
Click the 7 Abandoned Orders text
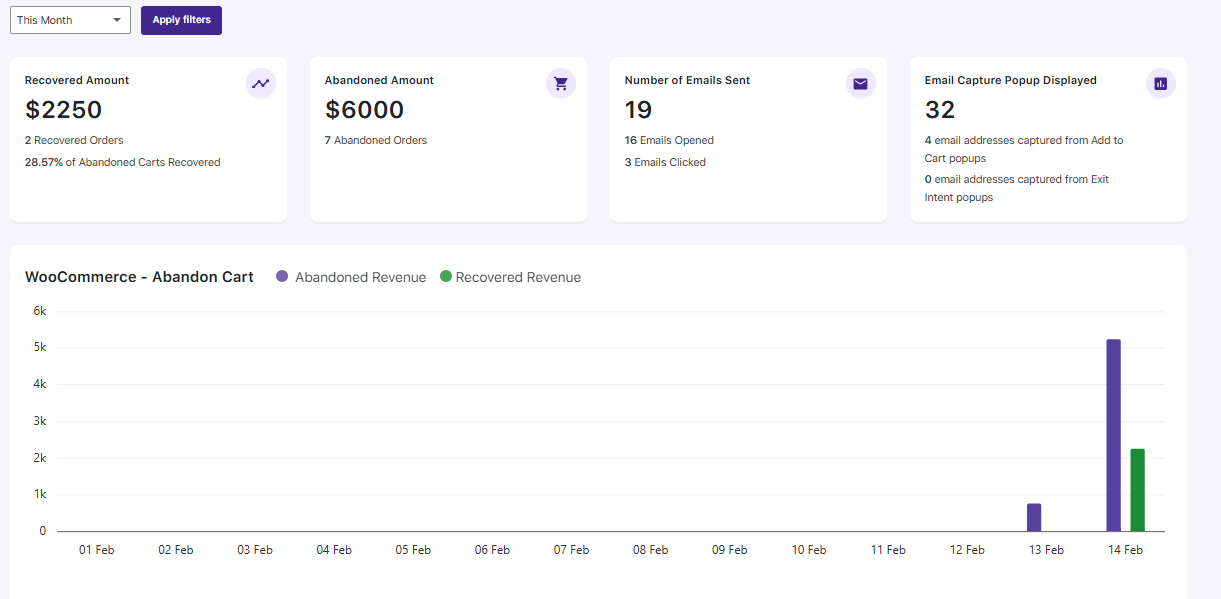376,140
